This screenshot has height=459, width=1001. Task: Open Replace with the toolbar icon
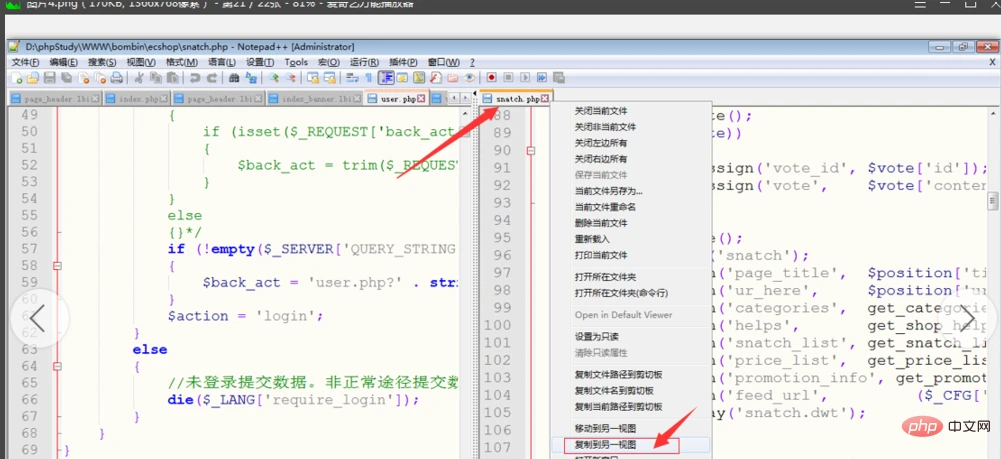(252, 78)
